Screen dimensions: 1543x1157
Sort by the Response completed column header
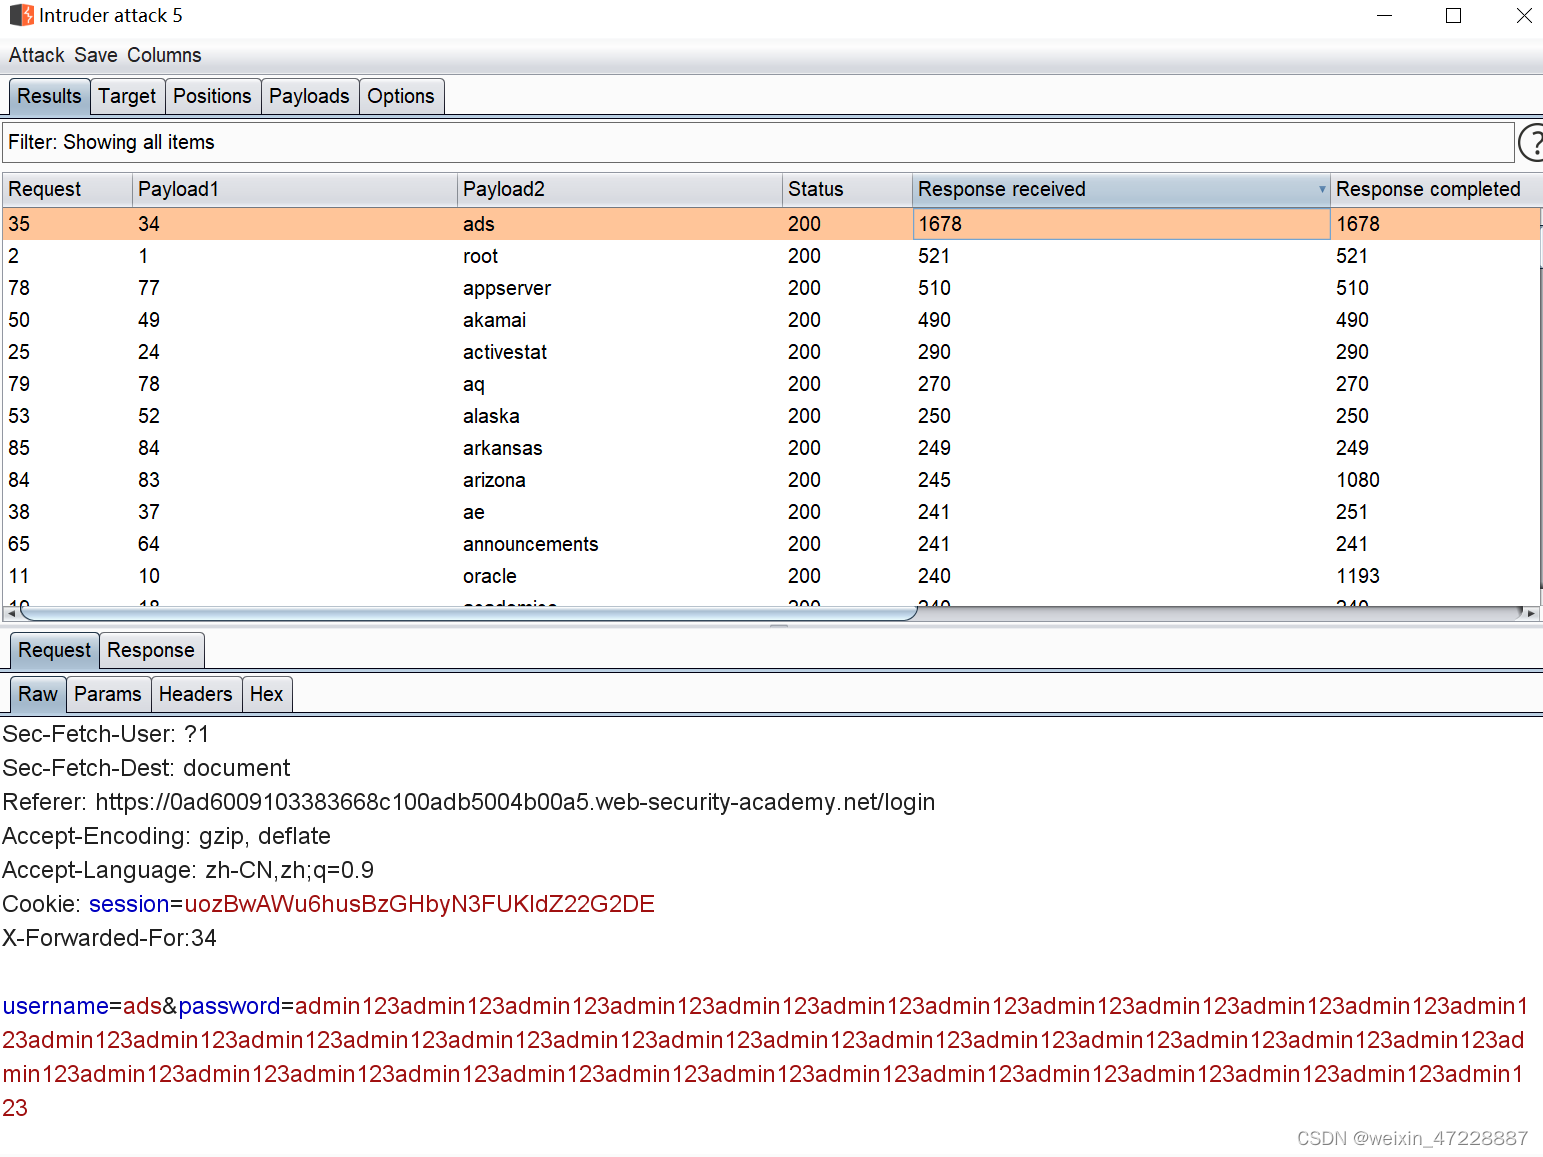[x=1436, y=189]
